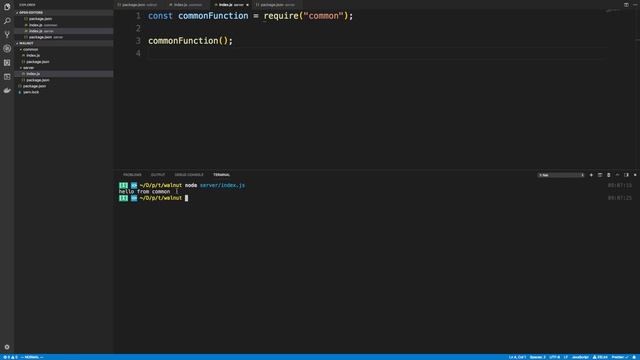
Task: Toggle panel position icon
Action: (x=626, y=175)
